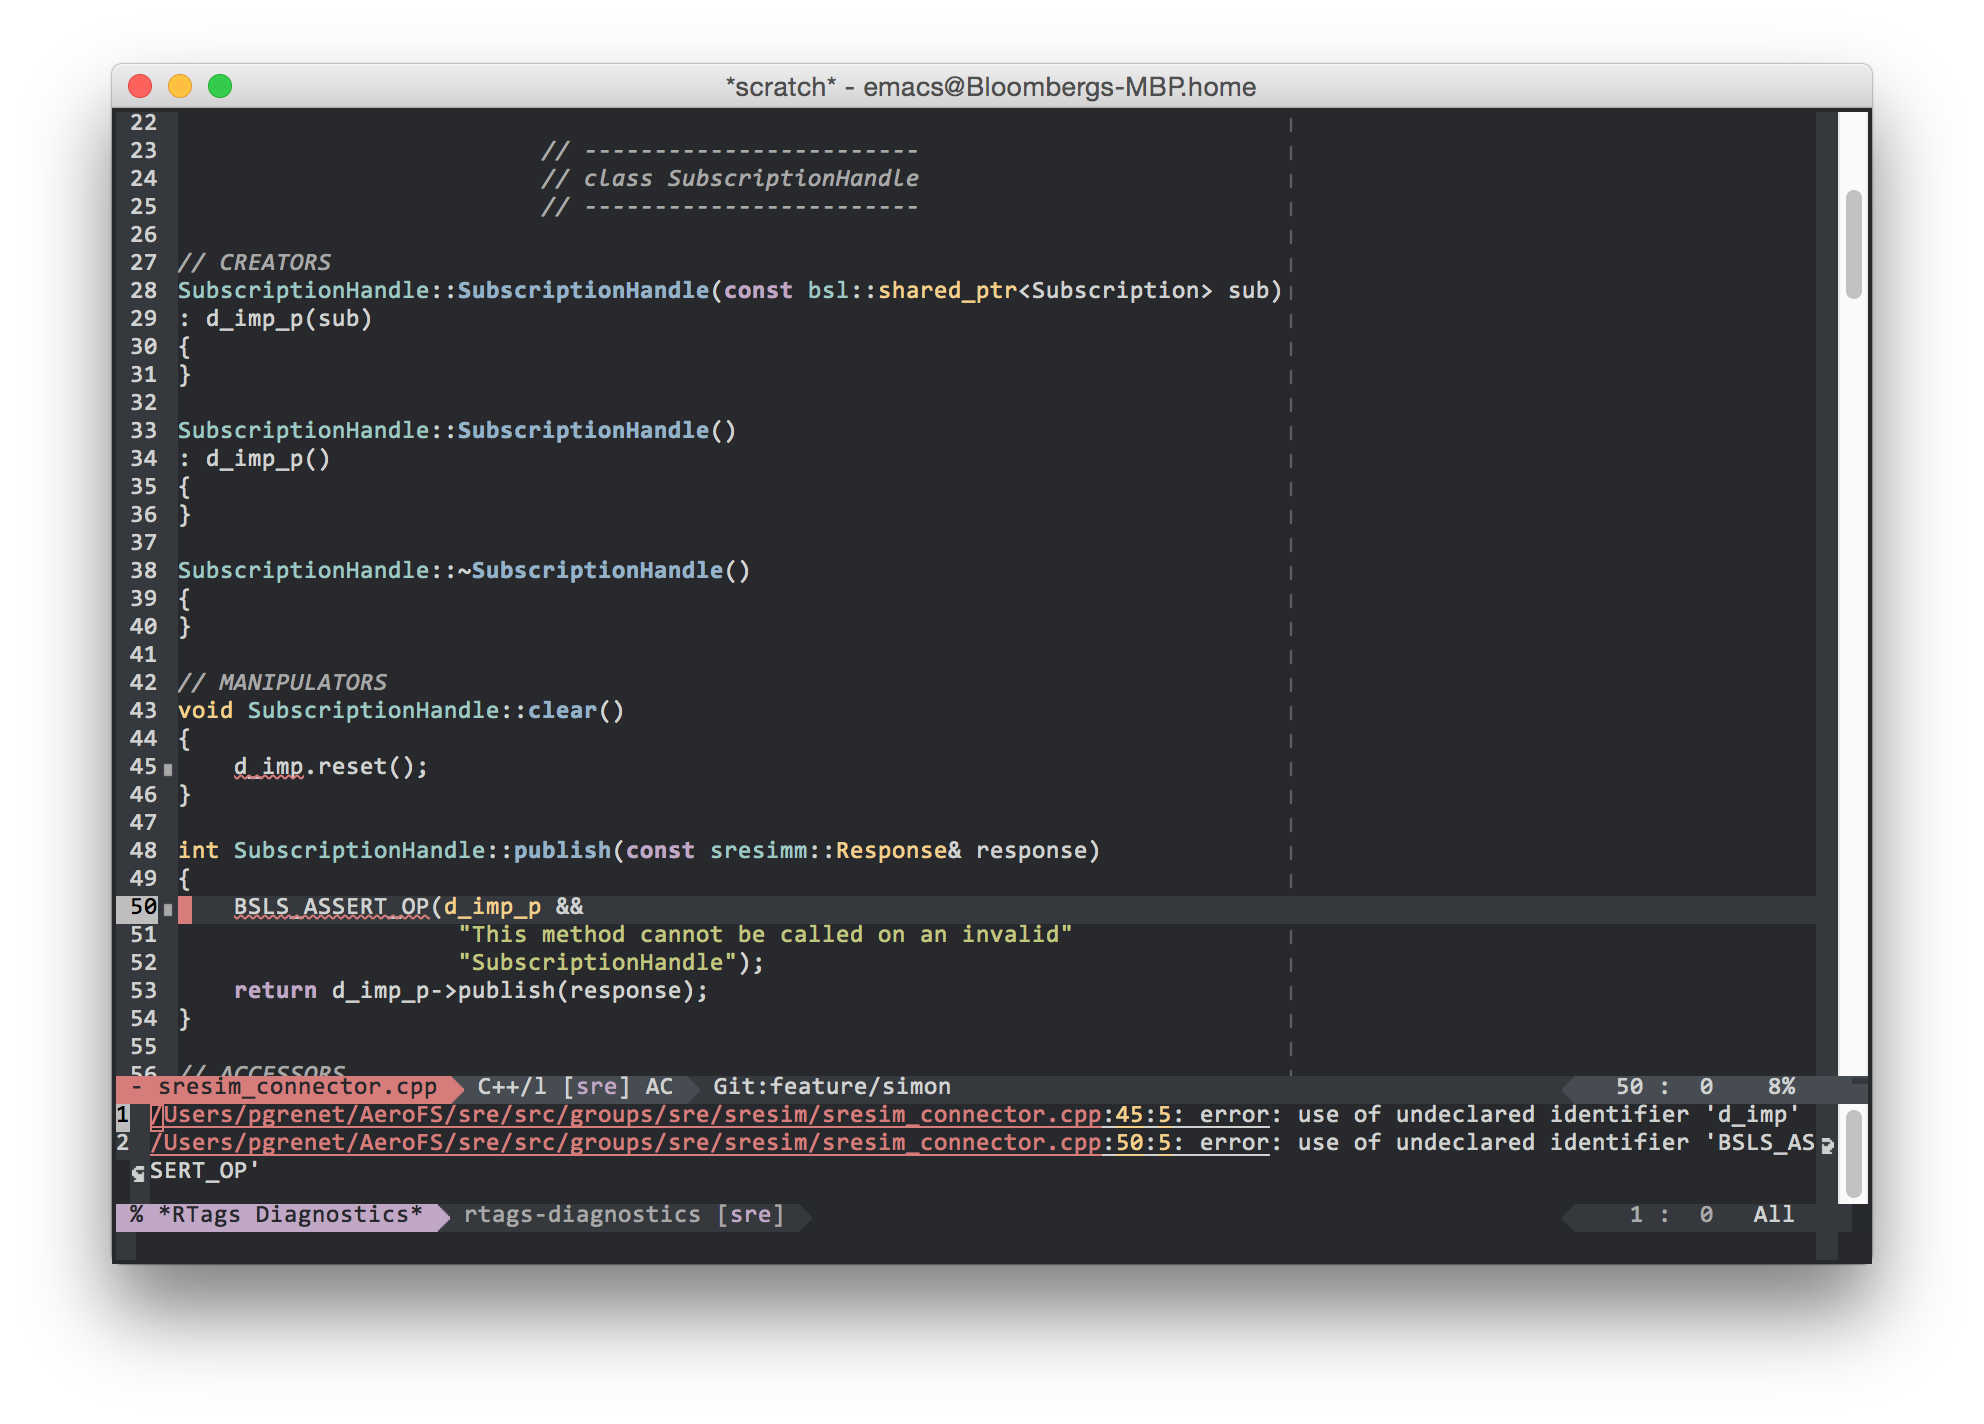Image resolution: width=1984 pixels, height=1424 pixels.
Task: Click *RTags Diagnostics* buffer name
Action: (x=291, y=1214)
